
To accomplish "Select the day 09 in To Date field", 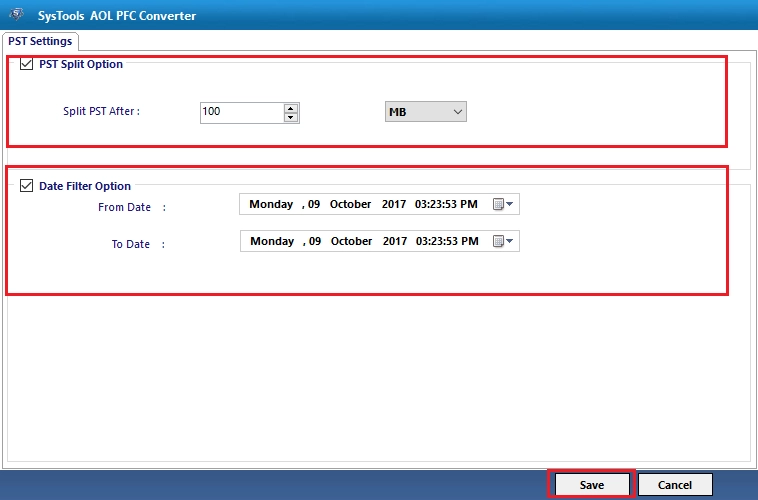I will coord(315,241).
